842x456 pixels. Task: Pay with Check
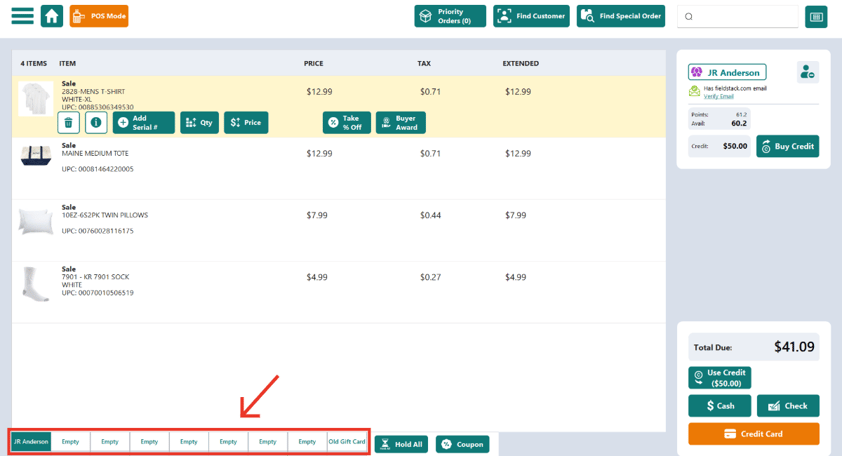[x=788, y=406]
